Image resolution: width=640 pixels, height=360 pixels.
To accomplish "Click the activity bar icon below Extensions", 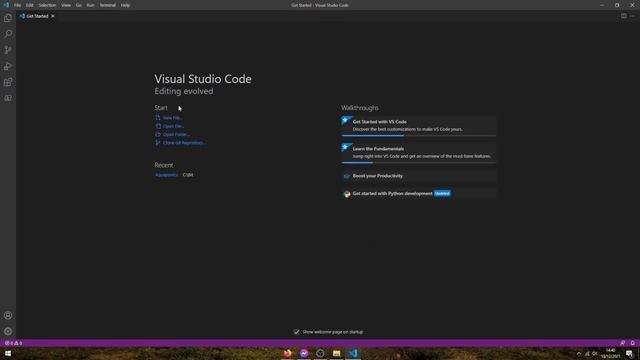I will click(8, 98).
